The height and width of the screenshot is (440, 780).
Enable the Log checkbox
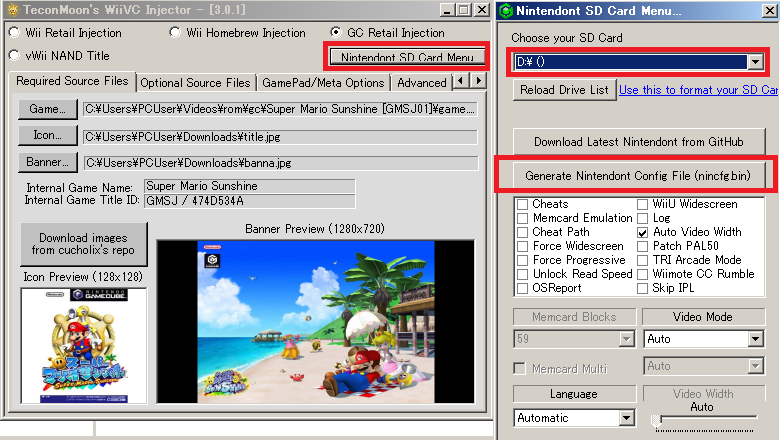pos(643,218)
